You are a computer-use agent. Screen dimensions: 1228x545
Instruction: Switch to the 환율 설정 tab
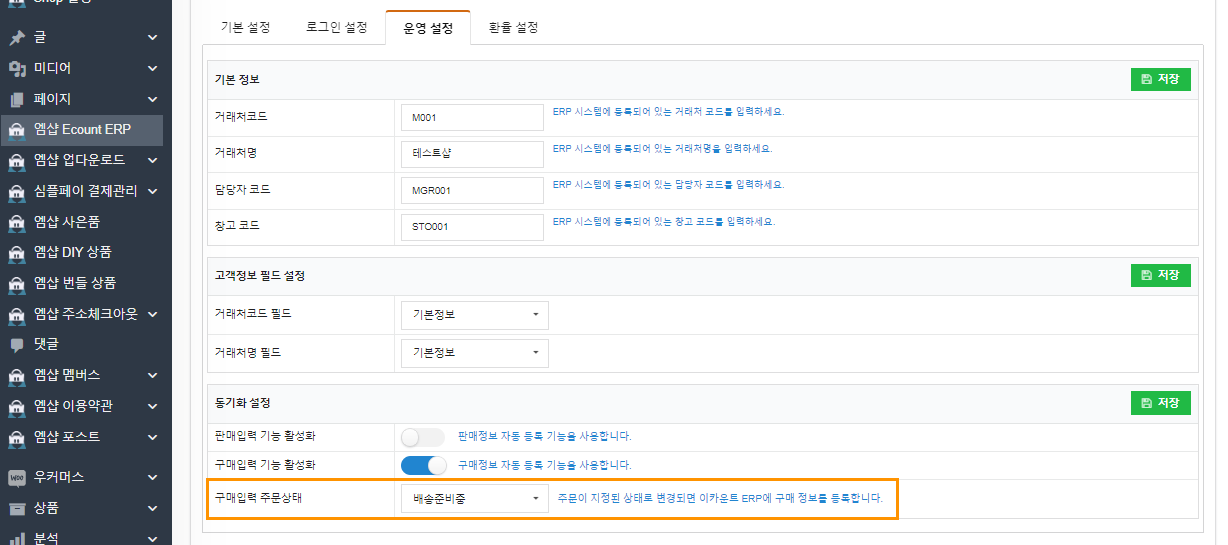coord(514,28)
